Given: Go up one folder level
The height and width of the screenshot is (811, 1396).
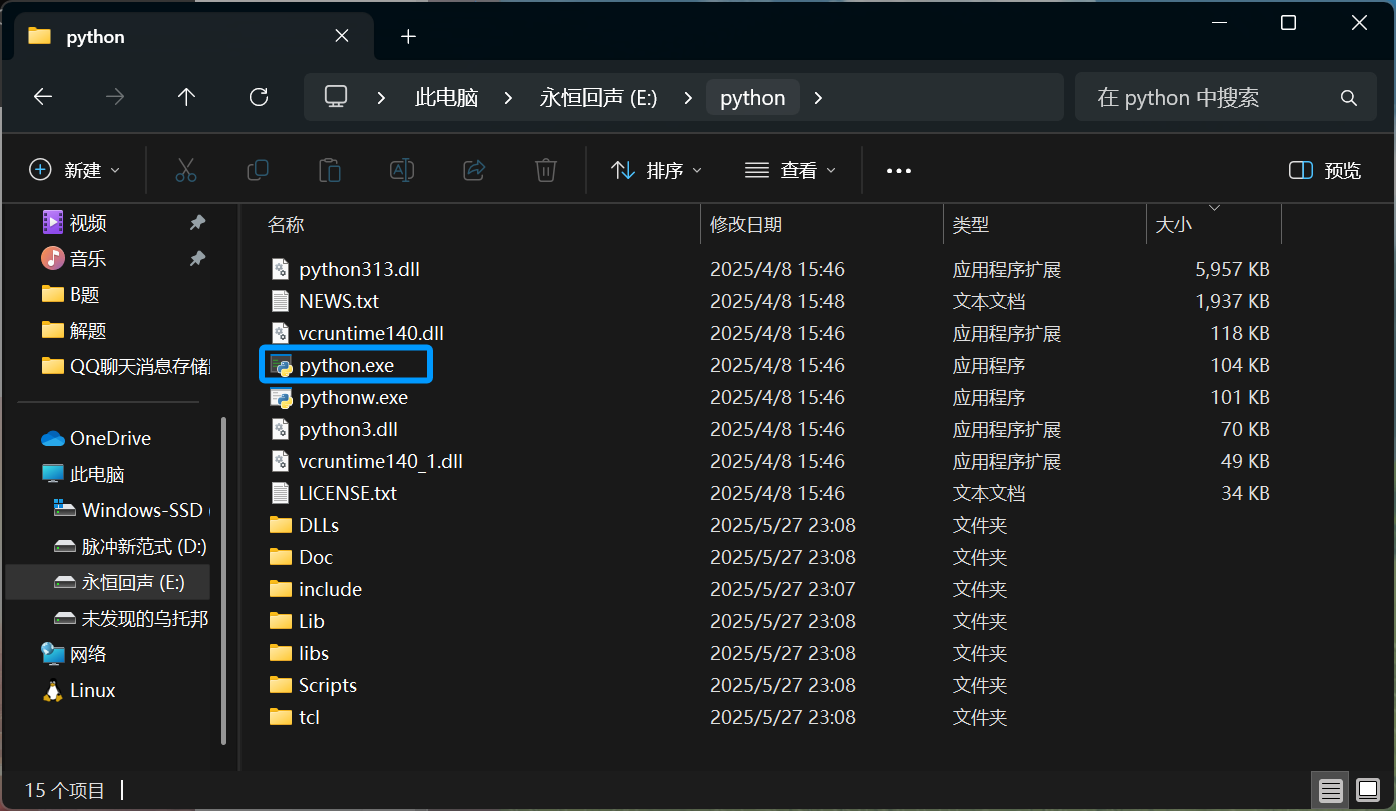Looking at the screenshot, I should click(x=186, y=97).
